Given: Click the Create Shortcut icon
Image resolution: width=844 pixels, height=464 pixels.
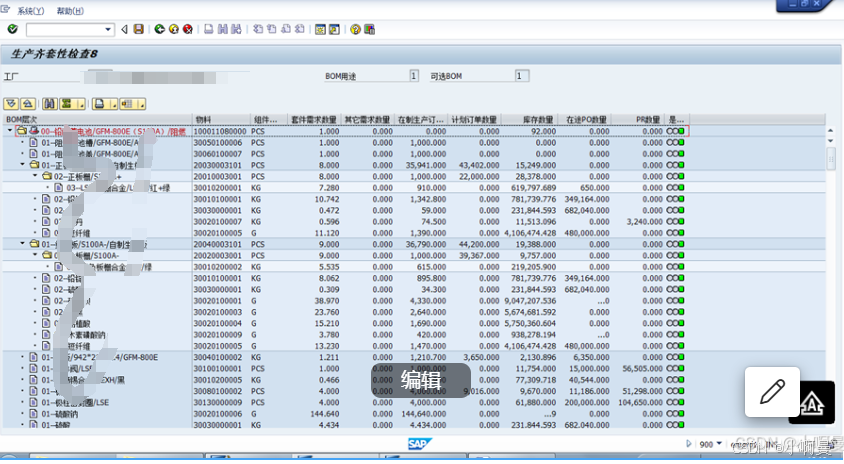Looking at the screenshot, I should (334, 29).
